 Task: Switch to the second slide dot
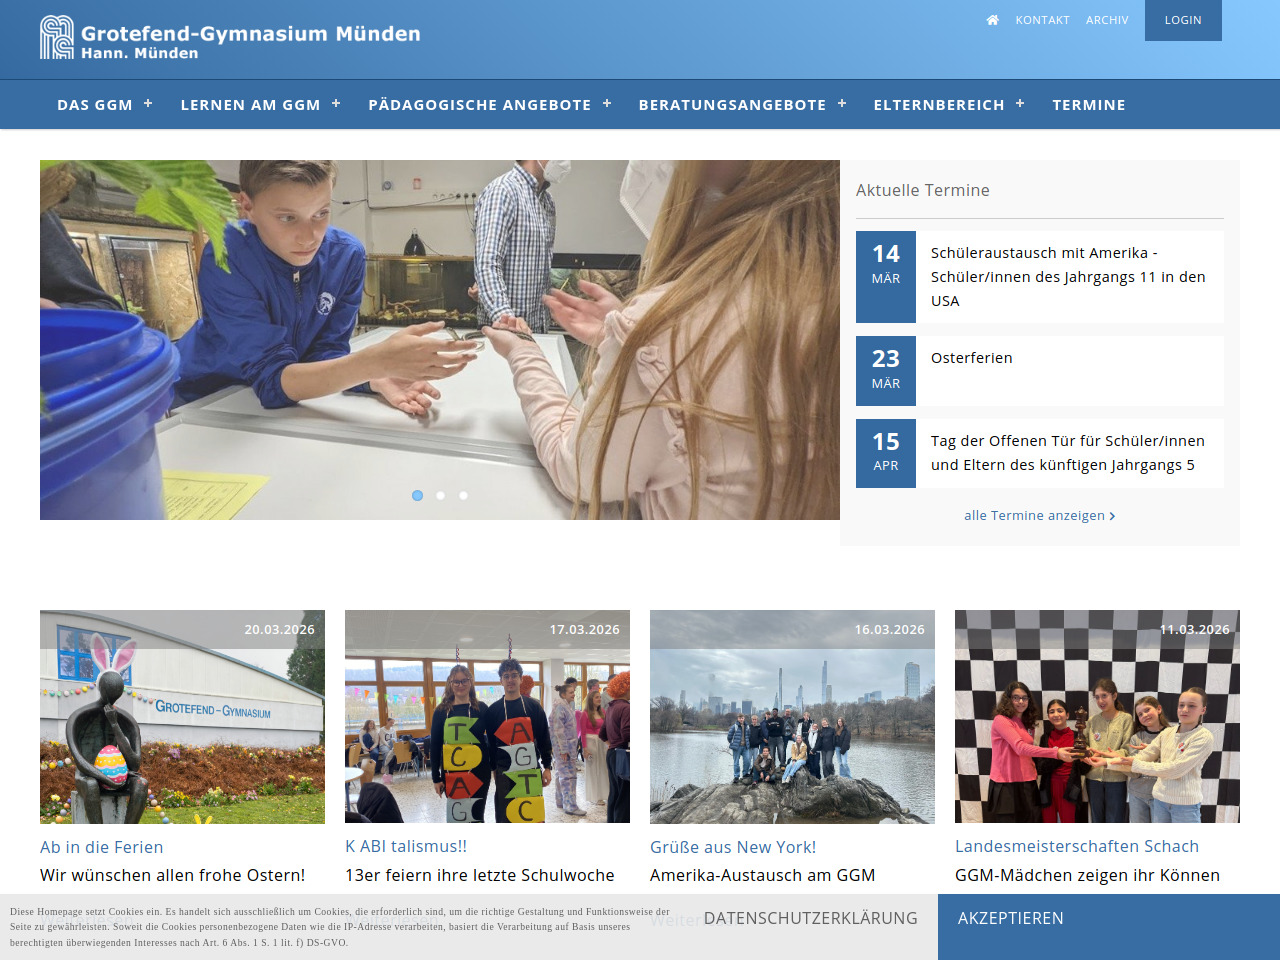440,495
